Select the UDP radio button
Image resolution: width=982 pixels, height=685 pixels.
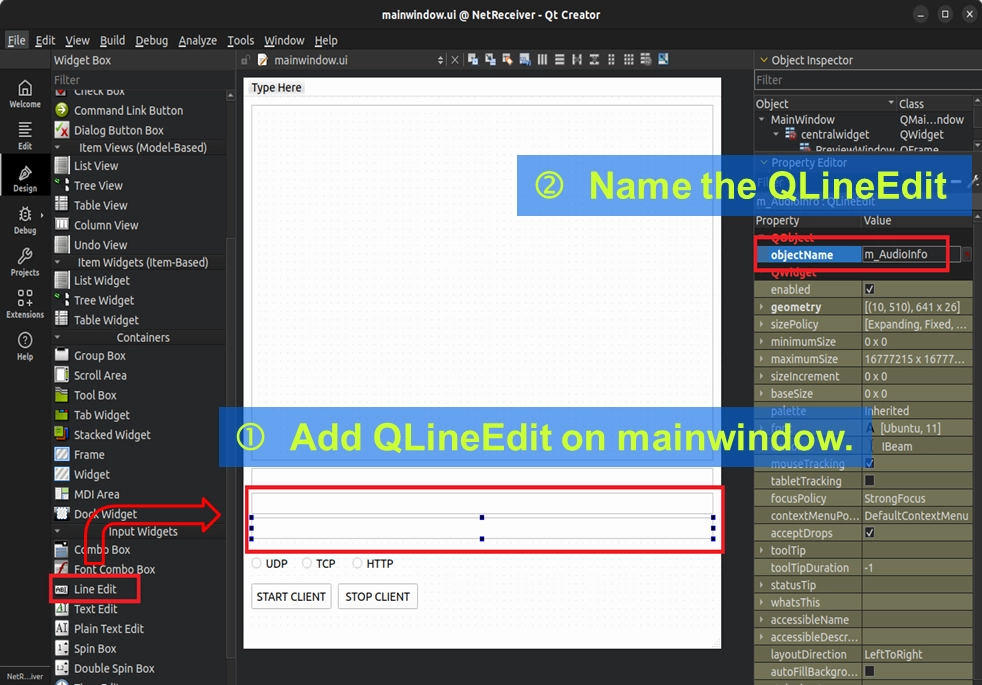269,564
